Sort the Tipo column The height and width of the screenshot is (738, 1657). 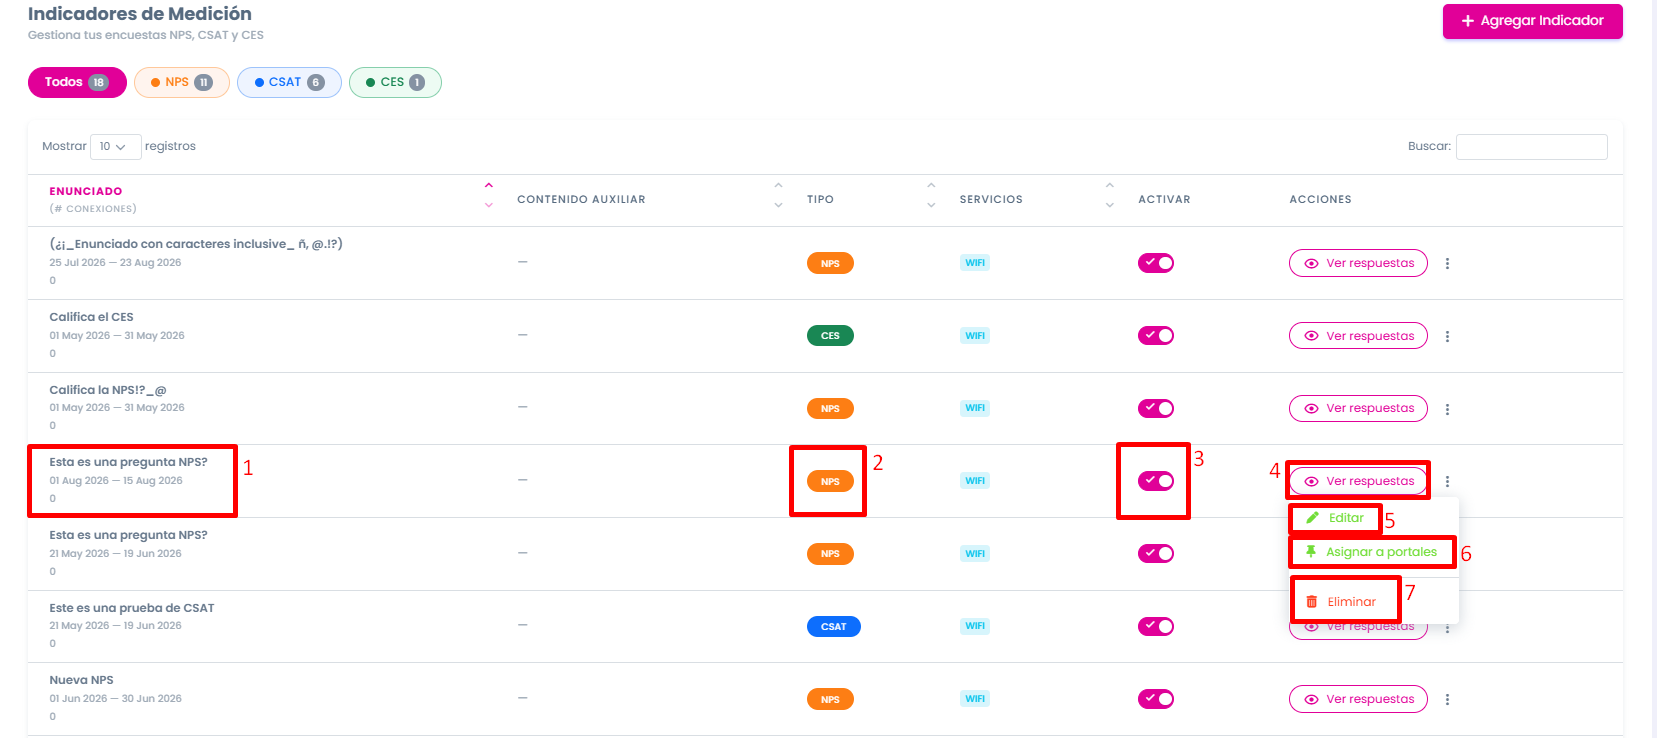[931, 195]
